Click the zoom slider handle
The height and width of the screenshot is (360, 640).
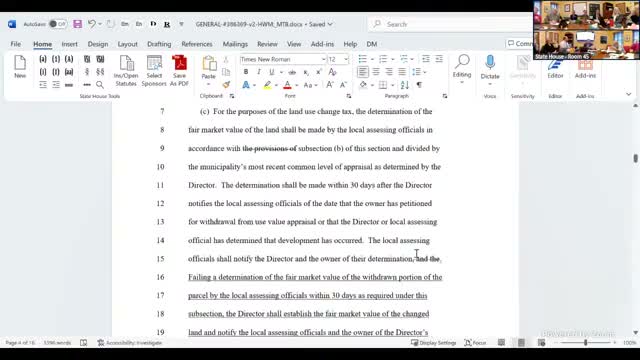click(x=586, y=343)
